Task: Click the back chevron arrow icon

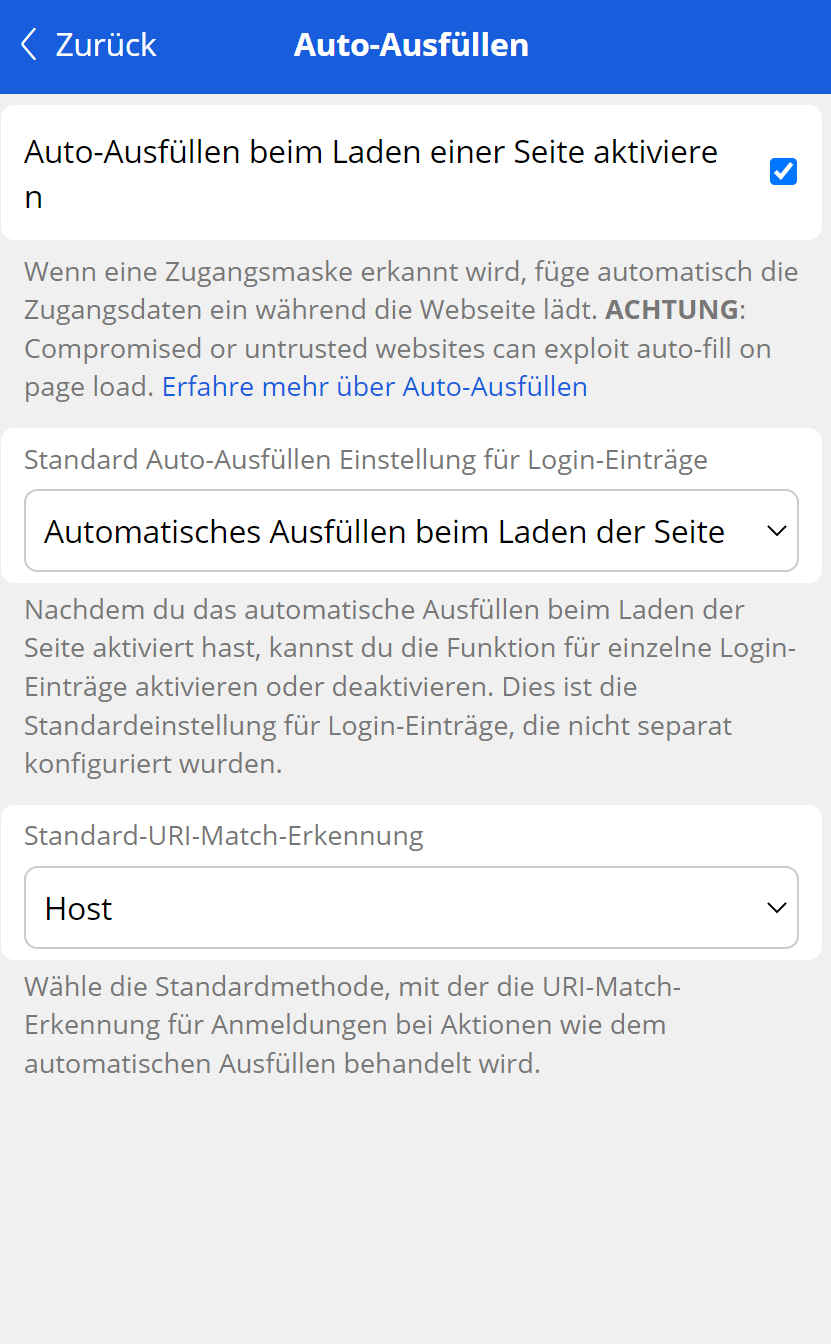Action: [29, 45]
